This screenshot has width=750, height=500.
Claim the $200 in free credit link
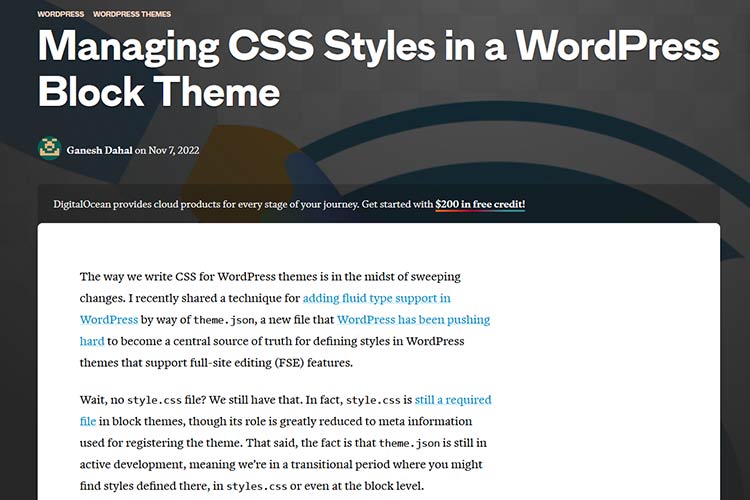[x=479, y=204]
